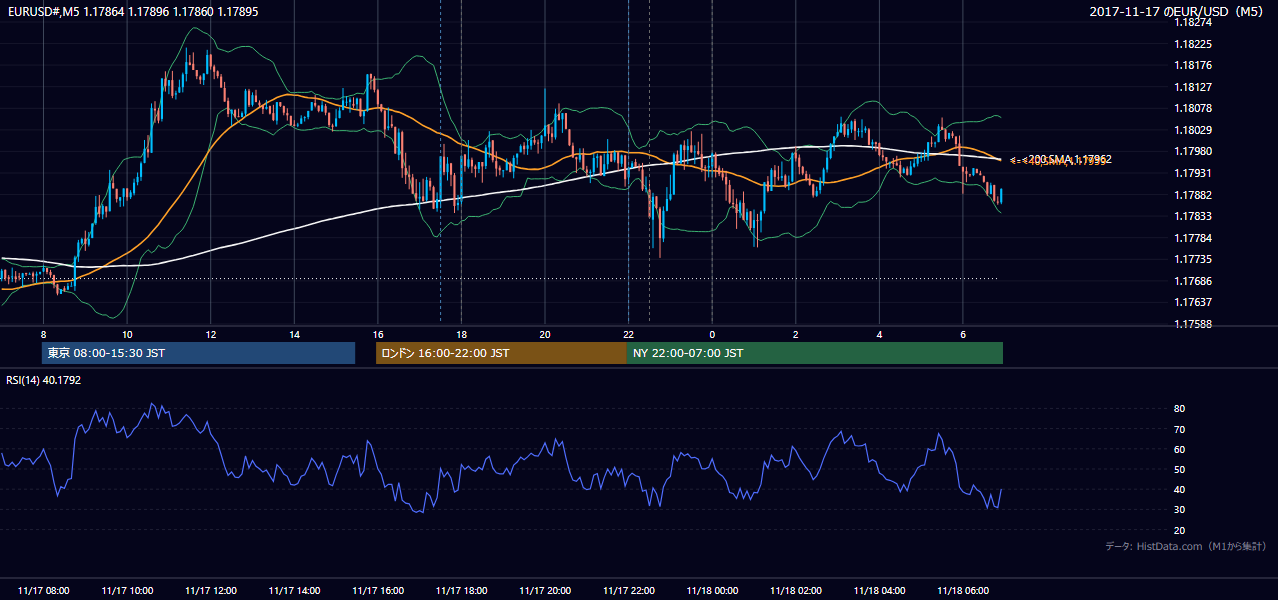Screen dimensions: 1278x600
Task: Click RSI scale value 60
Action: (x=1180, y=449)
